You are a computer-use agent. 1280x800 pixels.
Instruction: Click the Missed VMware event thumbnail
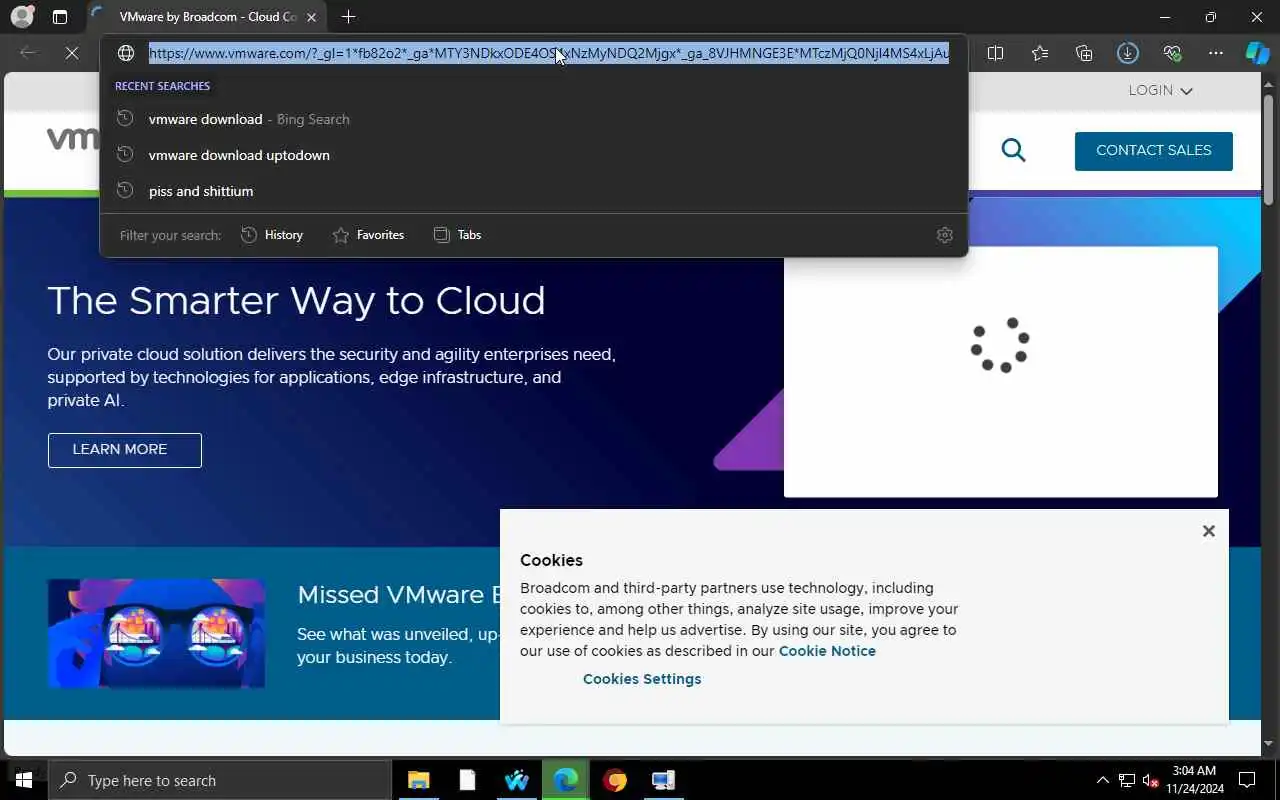pyautogui.click(x=156, y=633)
